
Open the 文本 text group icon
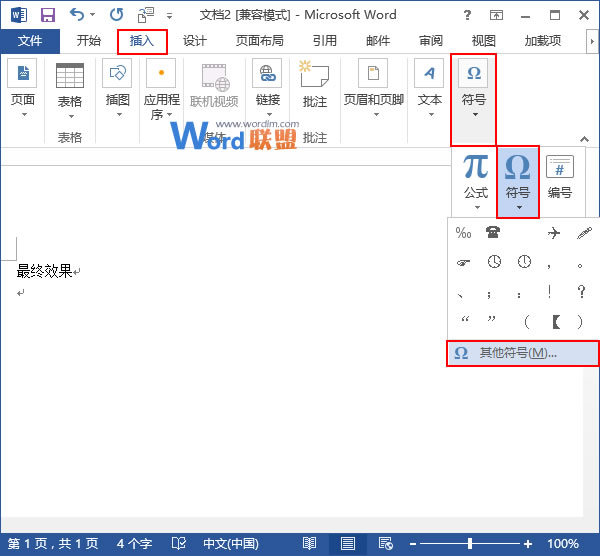pos(429,73)
